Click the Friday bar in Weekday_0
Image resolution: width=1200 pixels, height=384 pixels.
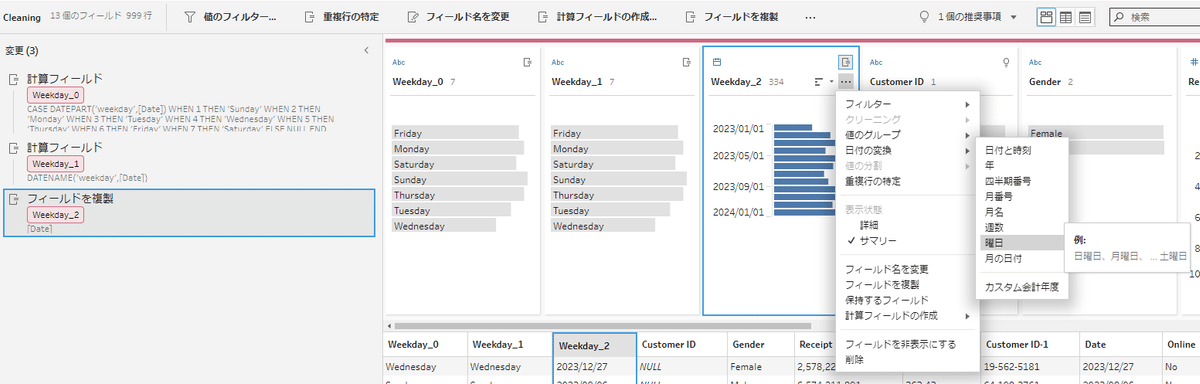(x=455, y=133)
